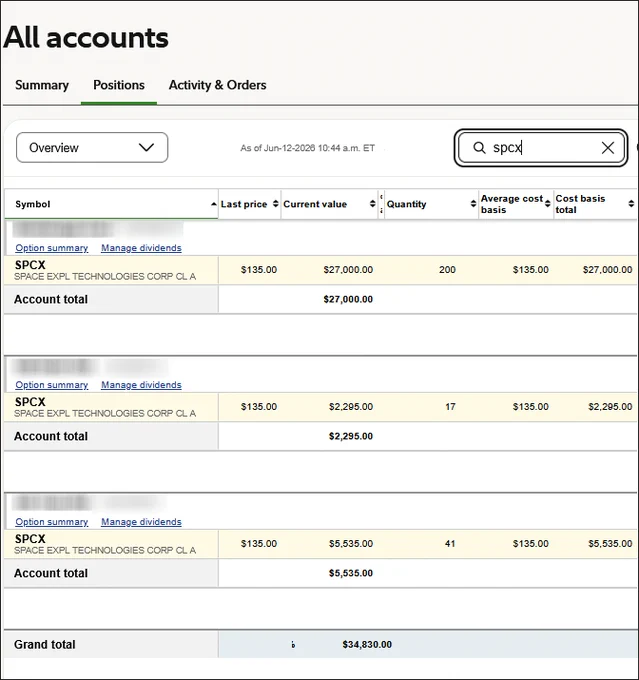Viewport: 639px width, 680px height.
Task: Select the SPCX symbol in the $5,535.00 row
Action: click(30, 539)
